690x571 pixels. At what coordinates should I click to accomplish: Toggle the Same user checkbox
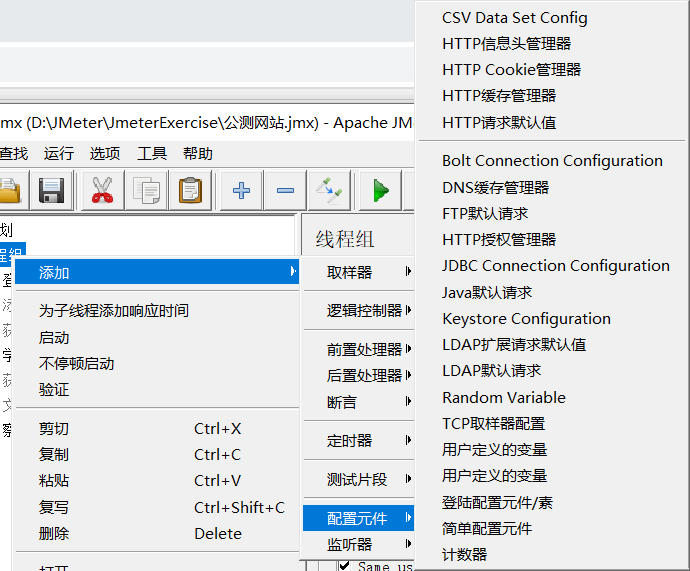(344, 565)
